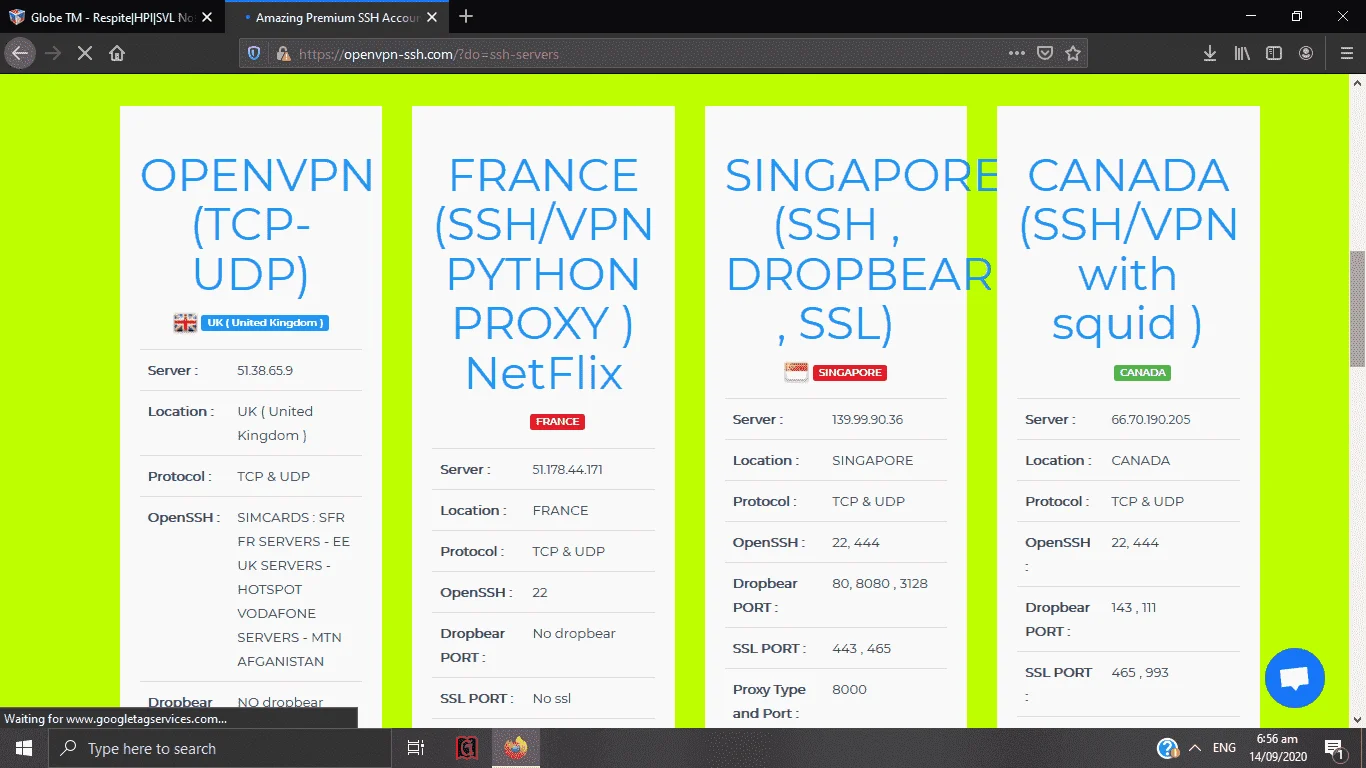
Task: Open the CANADA SSH/VPN with squid heading
Action: [x=1128, y=250]
